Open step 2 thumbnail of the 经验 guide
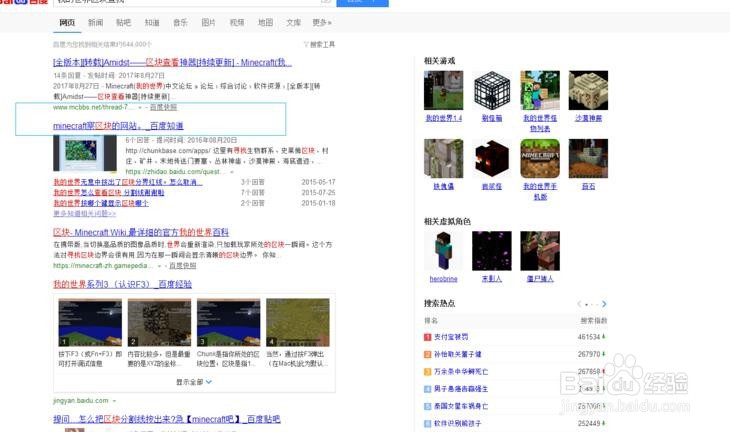 coord(159,323)
